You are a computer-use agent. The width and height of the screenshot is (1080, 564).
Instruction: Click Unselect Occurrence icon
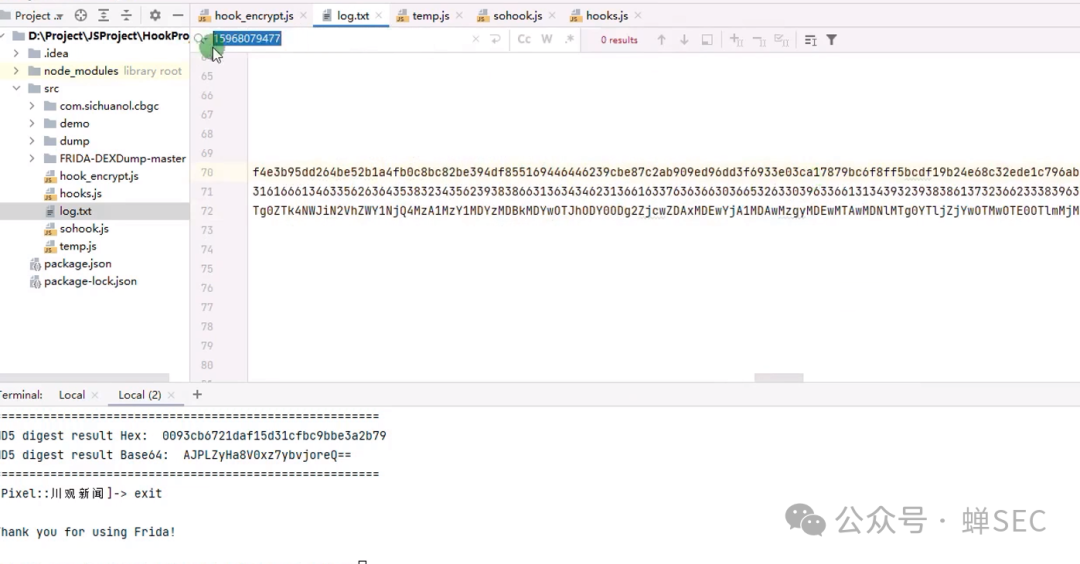pyautogui.click(x=759, y=40)
